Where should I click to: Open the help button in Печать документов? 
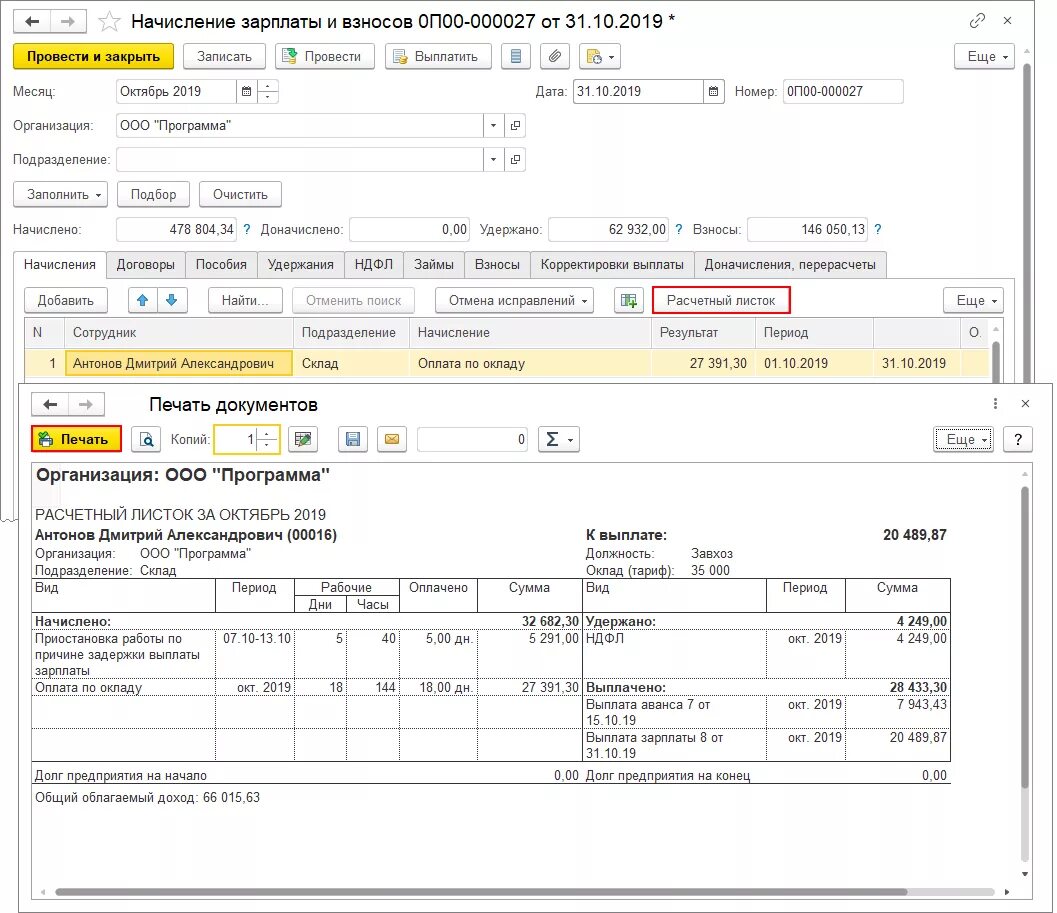[1018, 440]
